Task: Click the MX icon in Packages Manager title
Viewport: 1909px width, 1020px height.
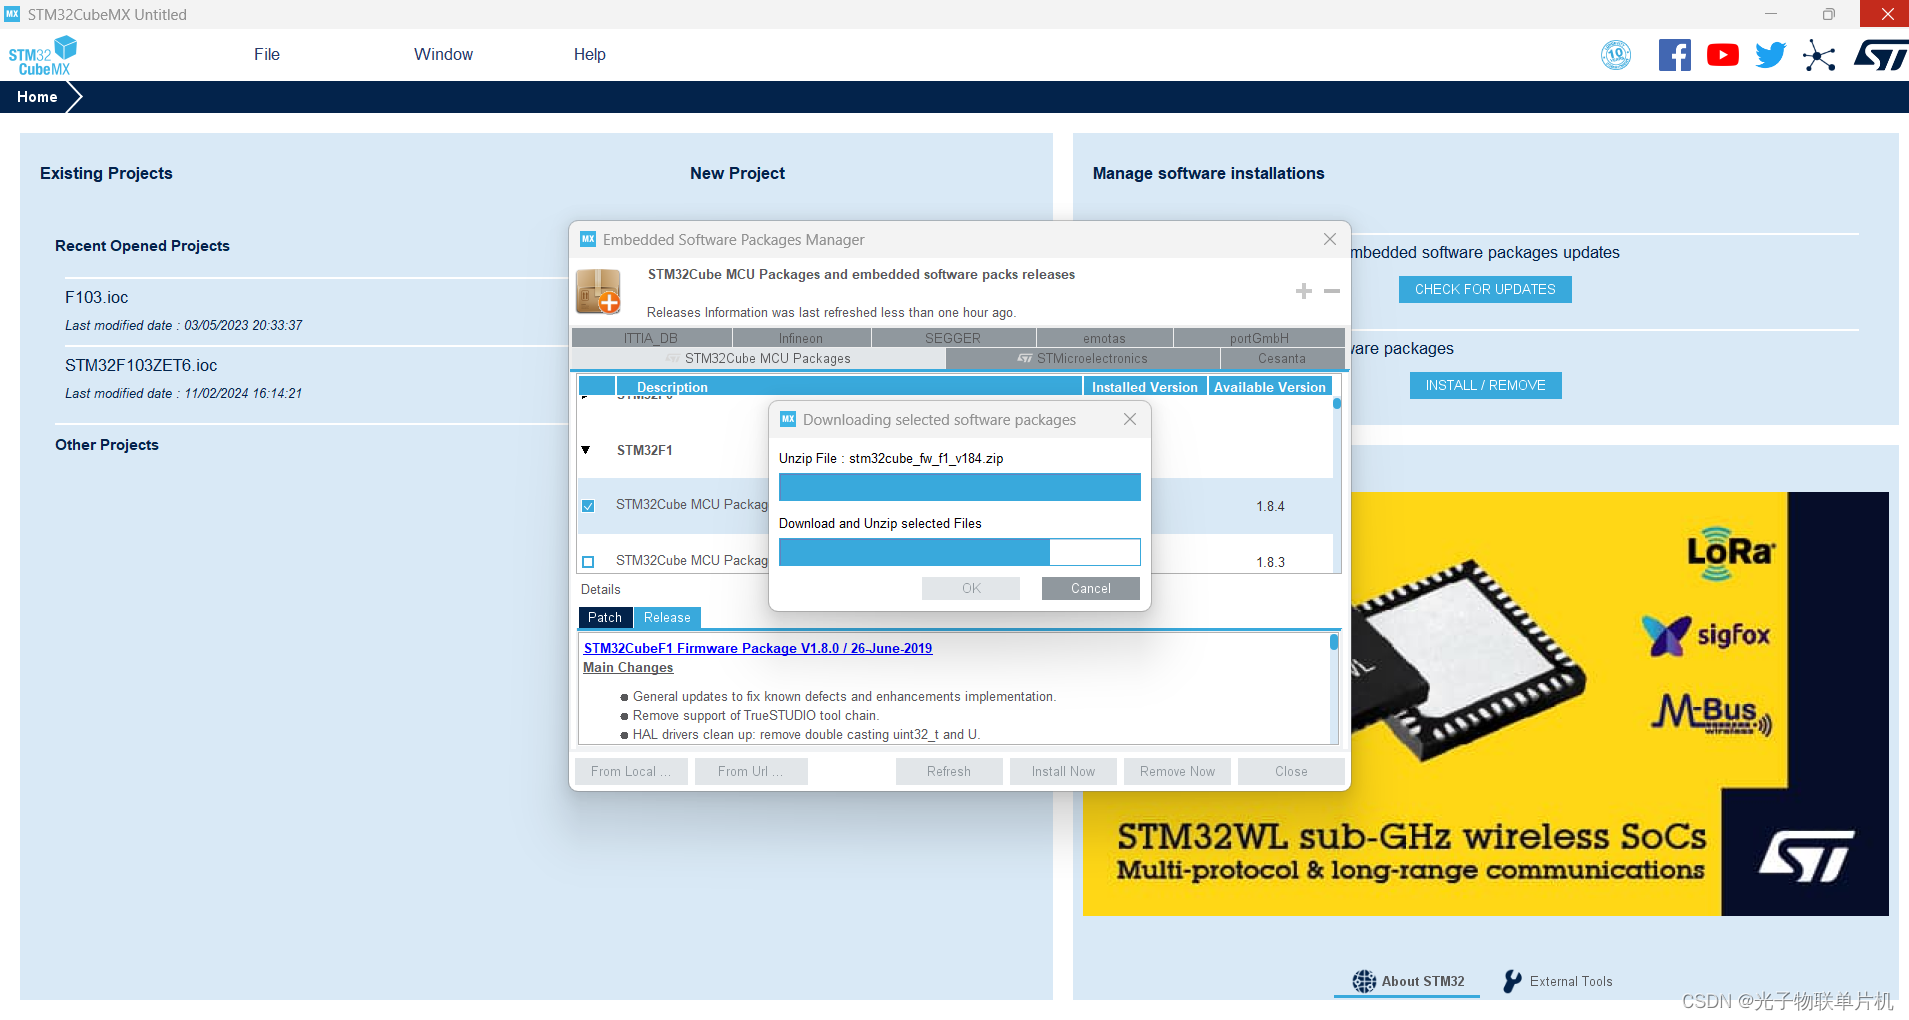Action: pos(588,239)
